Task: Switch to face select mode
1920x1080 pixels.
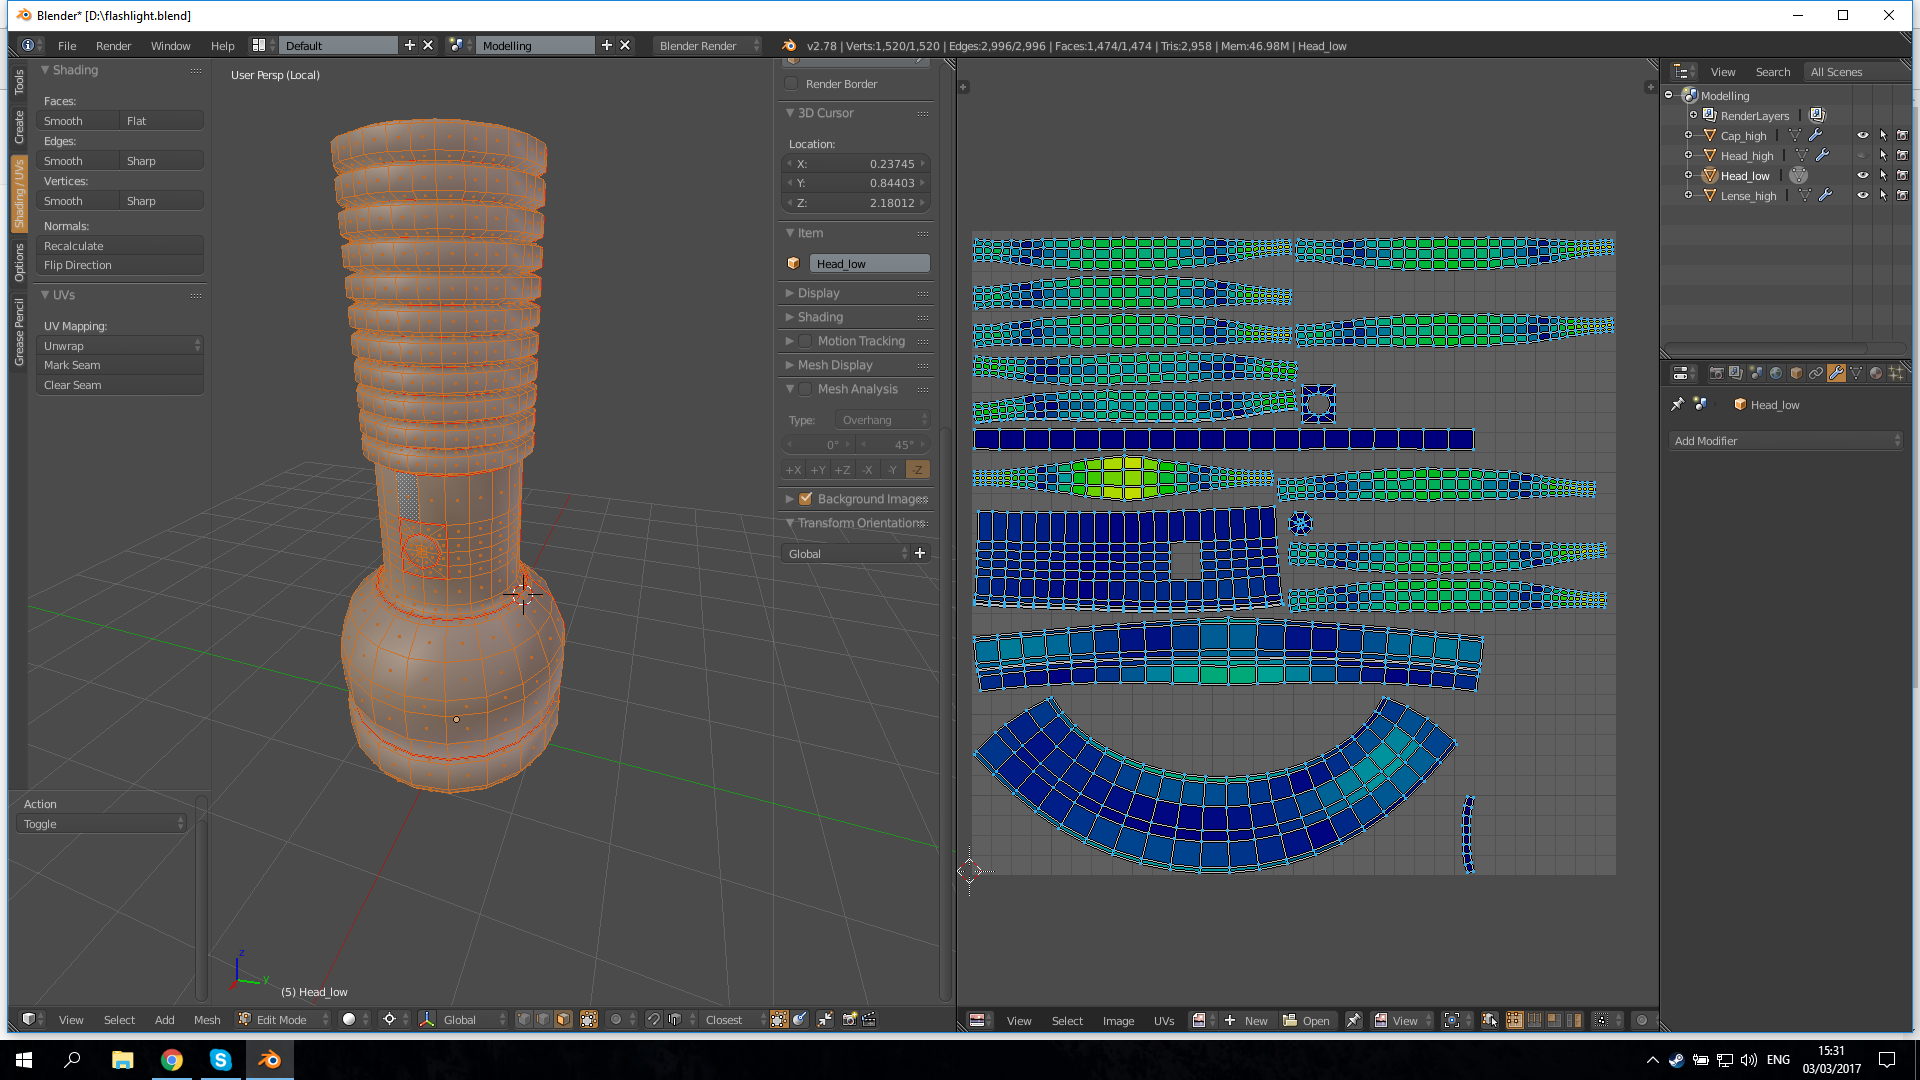Action: pos(563,1019)
